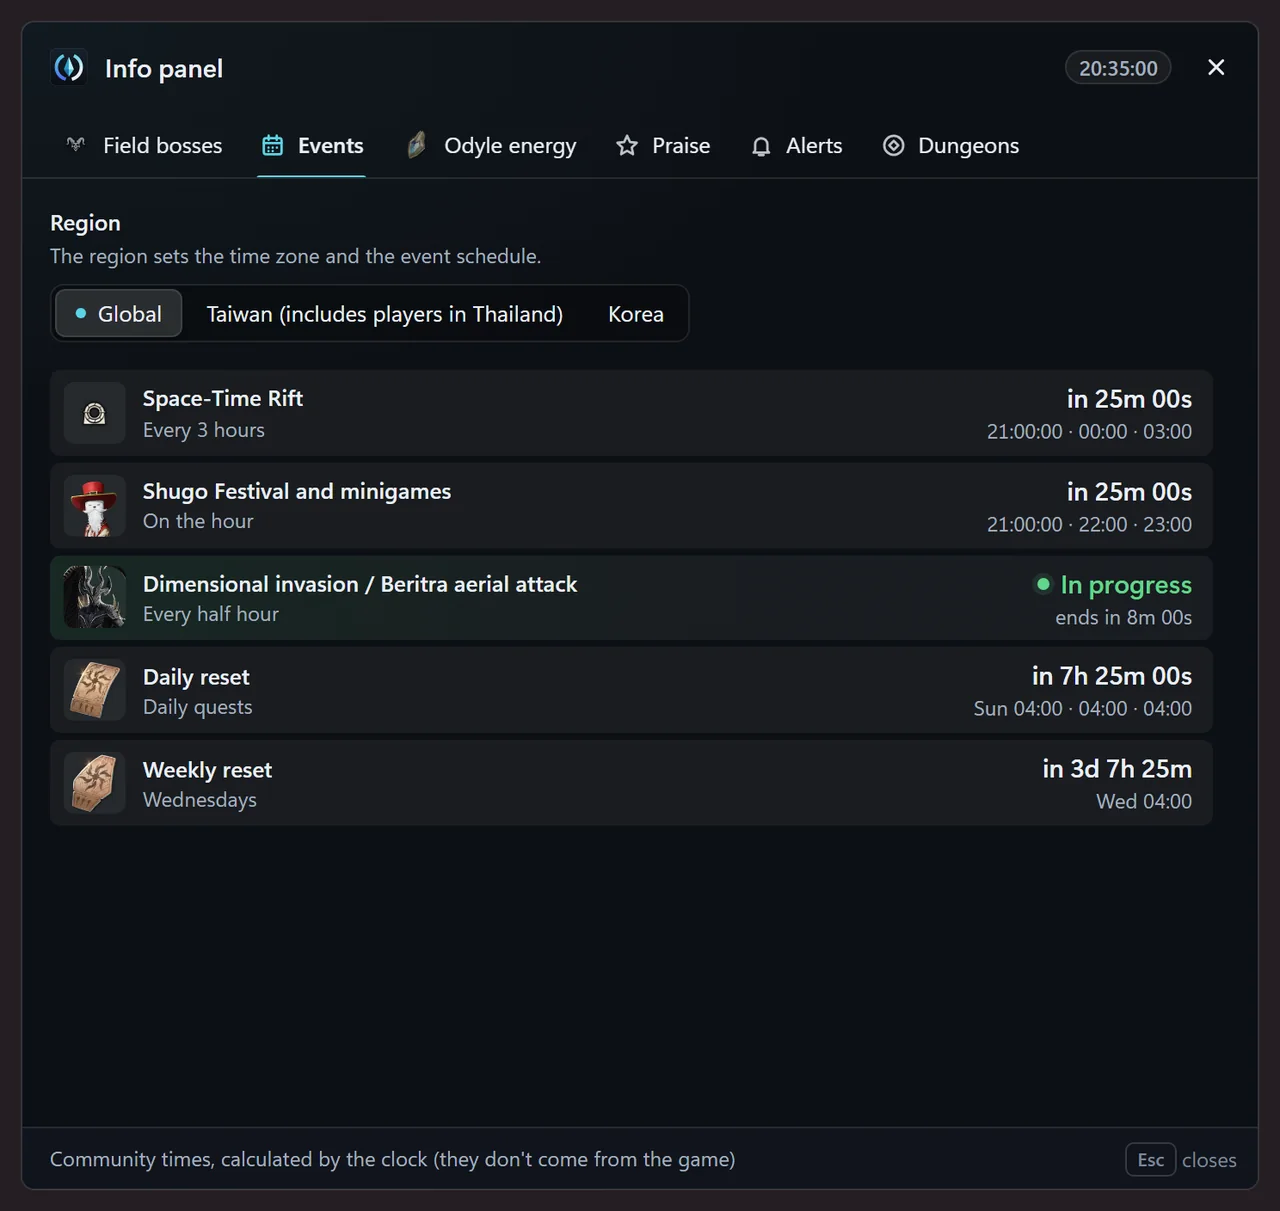Click the Dimensional invasion / Beritra aerial attack title
Viewport: 1280px width, 1211px height.
point(360,584)
